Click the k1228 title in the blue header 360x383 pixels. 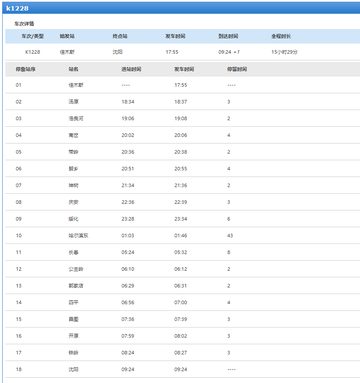[x=17, y=8]
